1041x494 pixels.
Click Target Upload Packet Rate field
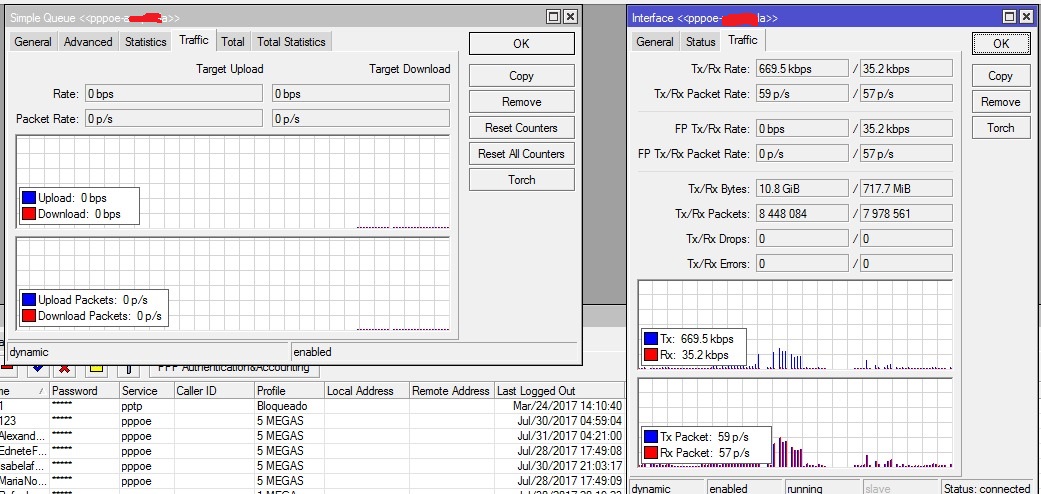coord(173,119)
